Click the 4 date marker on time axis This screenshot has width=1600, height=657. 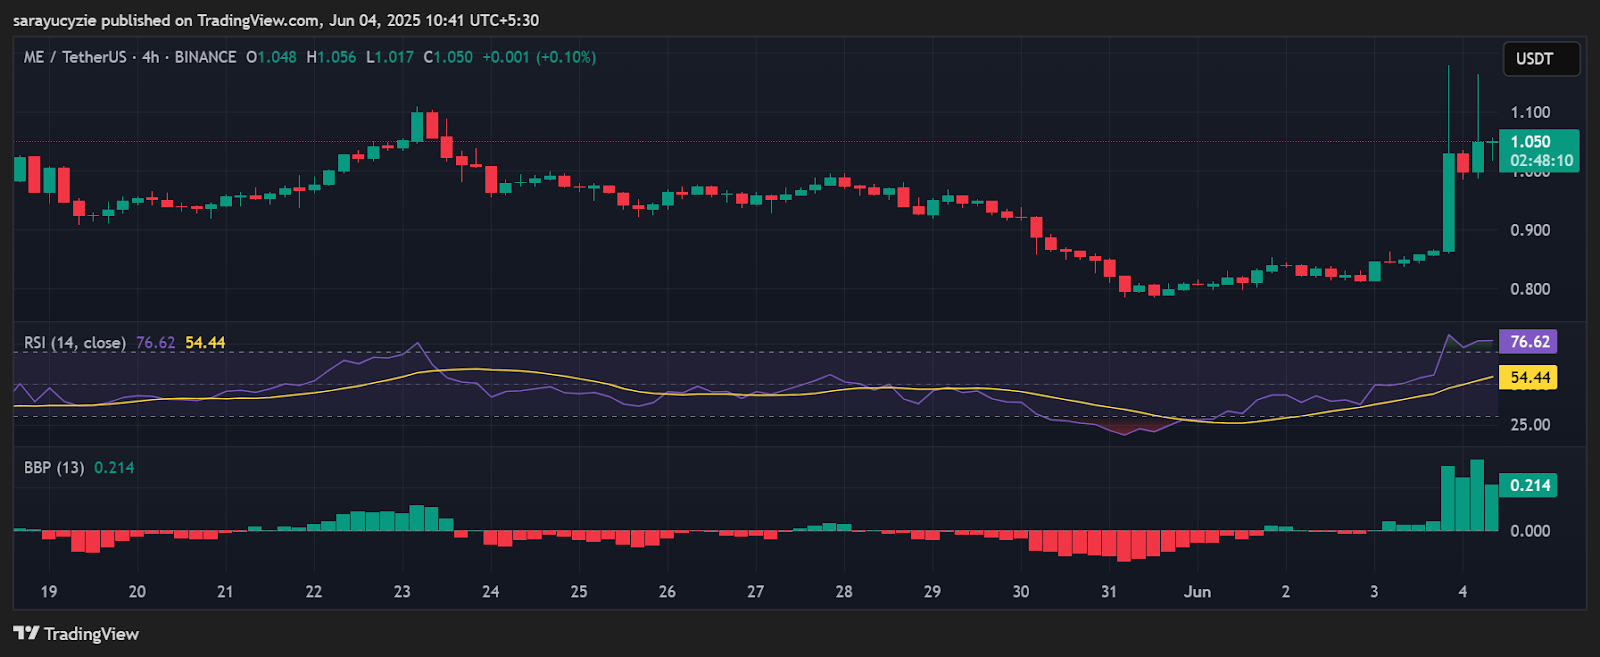click(1462, 591)
